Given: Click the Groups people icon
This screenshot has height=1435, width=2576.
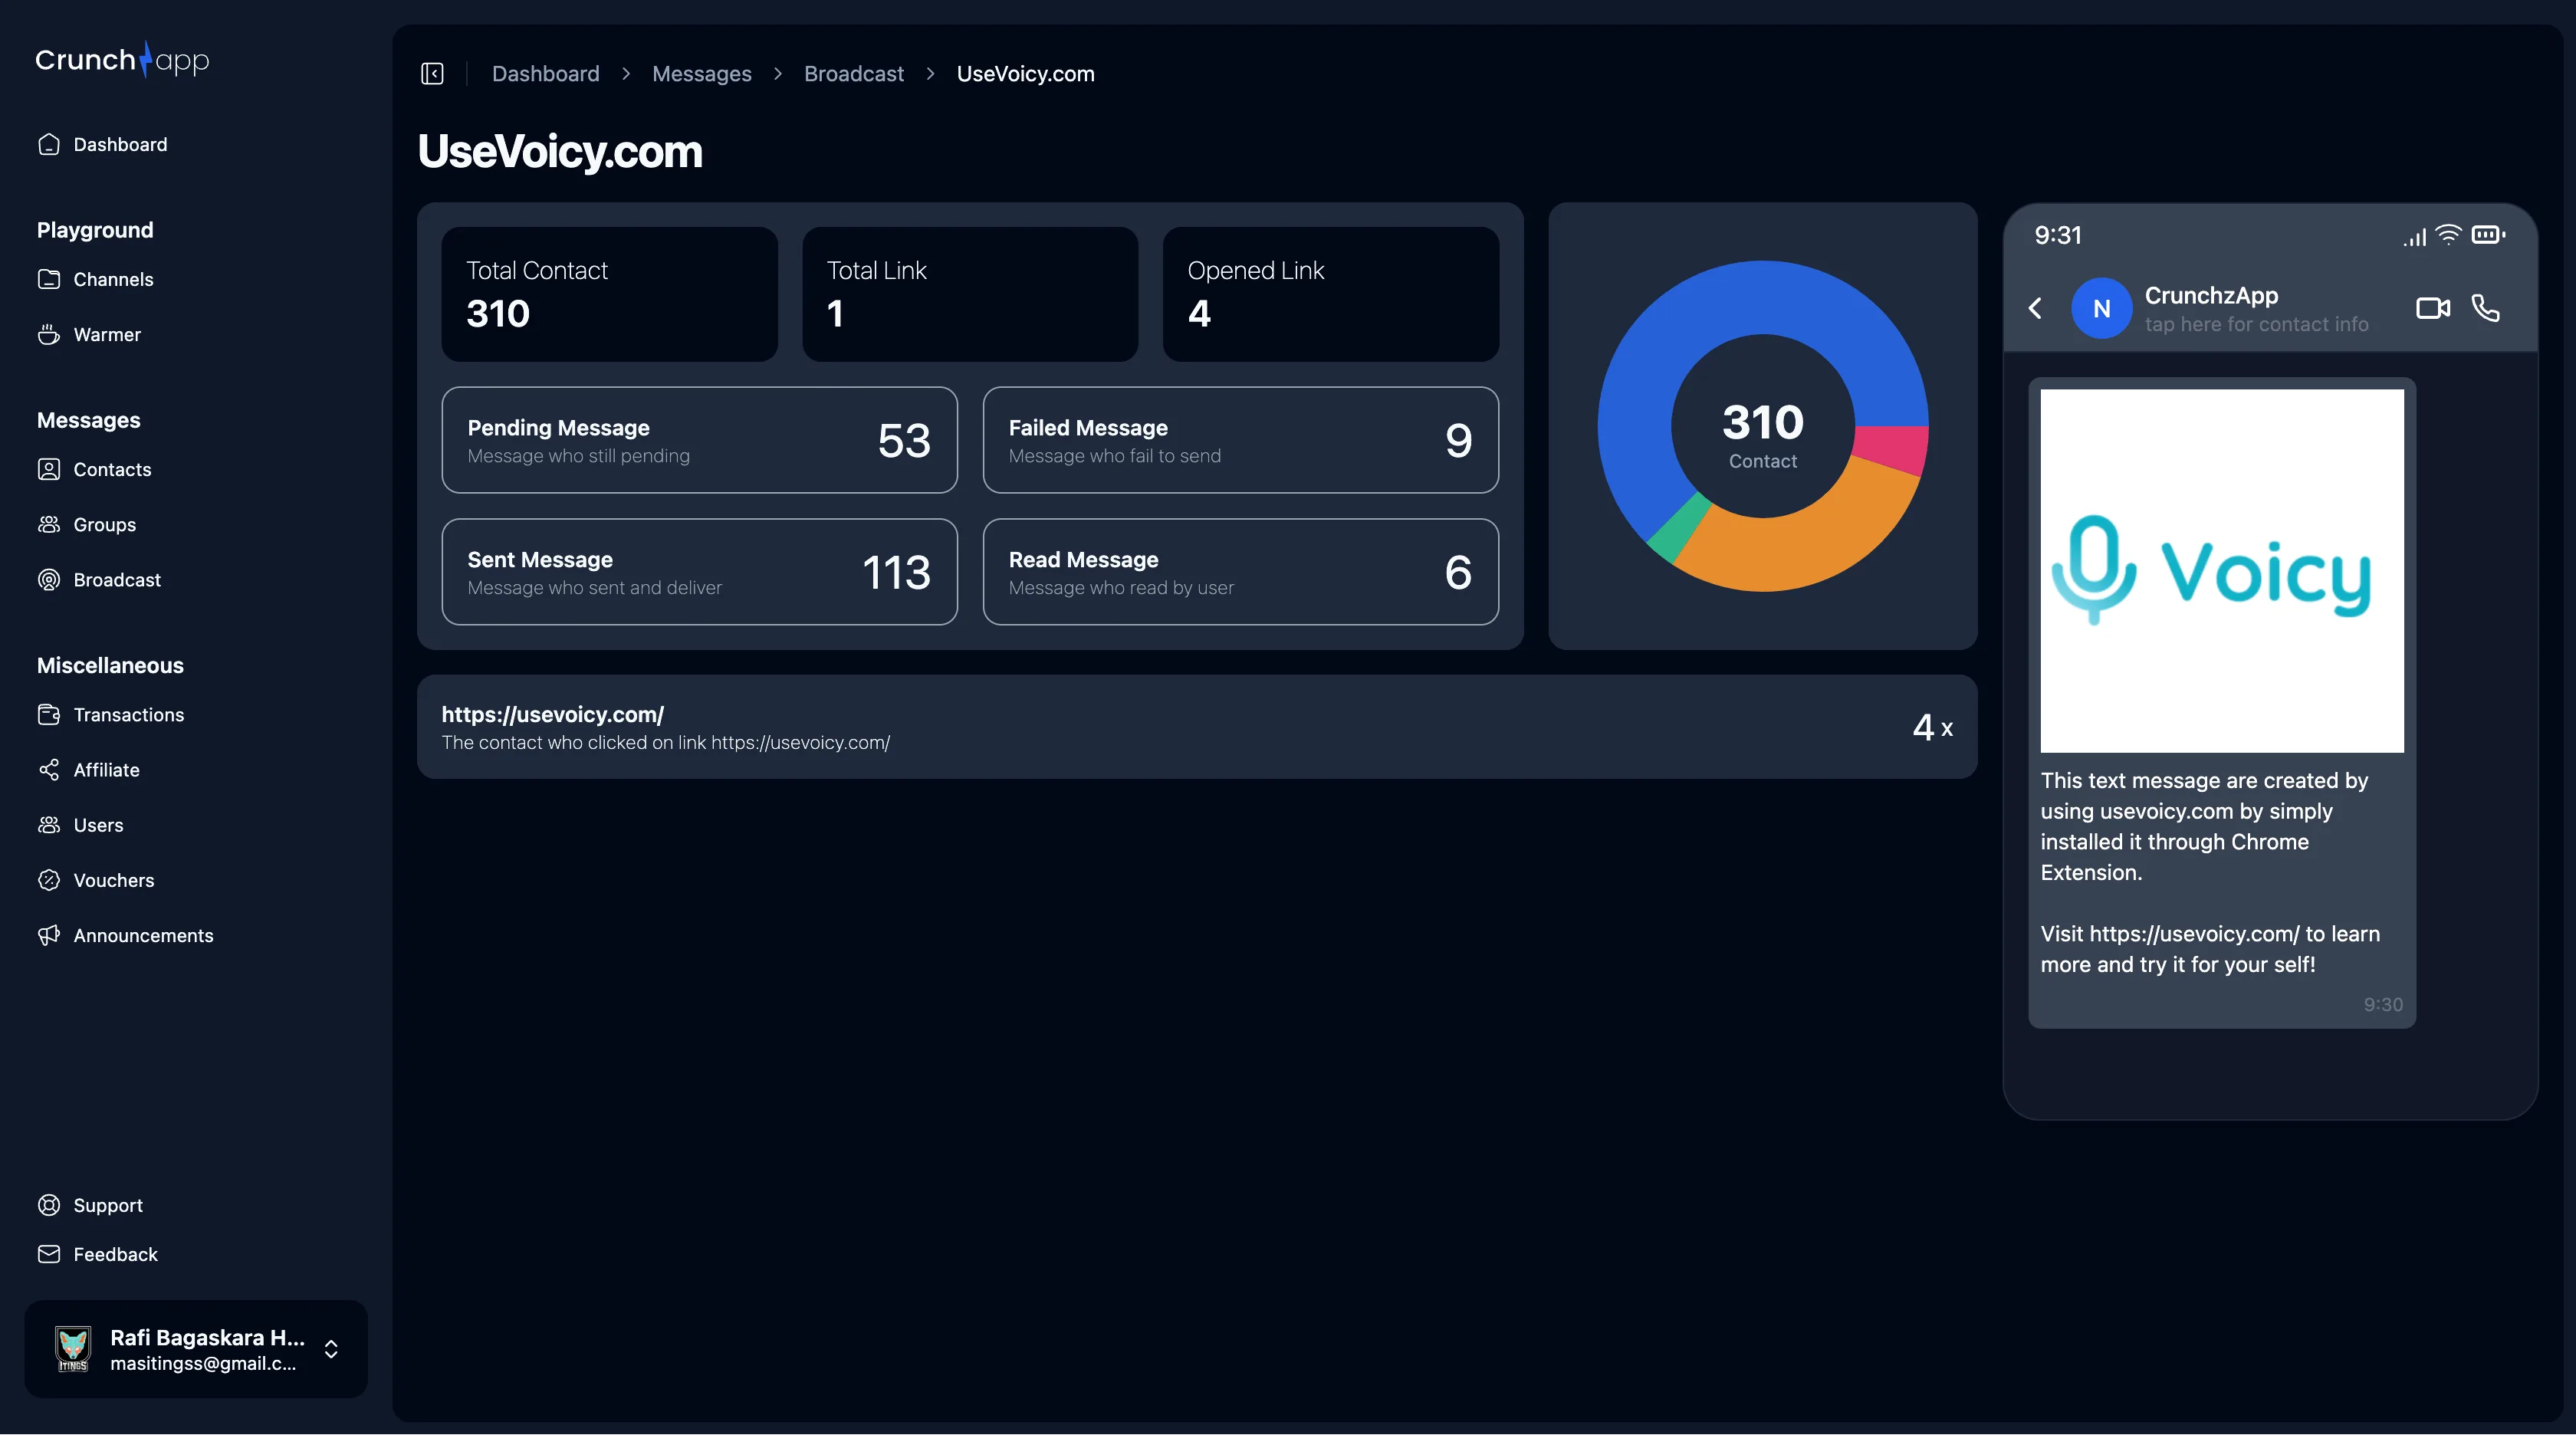Looking at the screenshot, I should 49,524.
